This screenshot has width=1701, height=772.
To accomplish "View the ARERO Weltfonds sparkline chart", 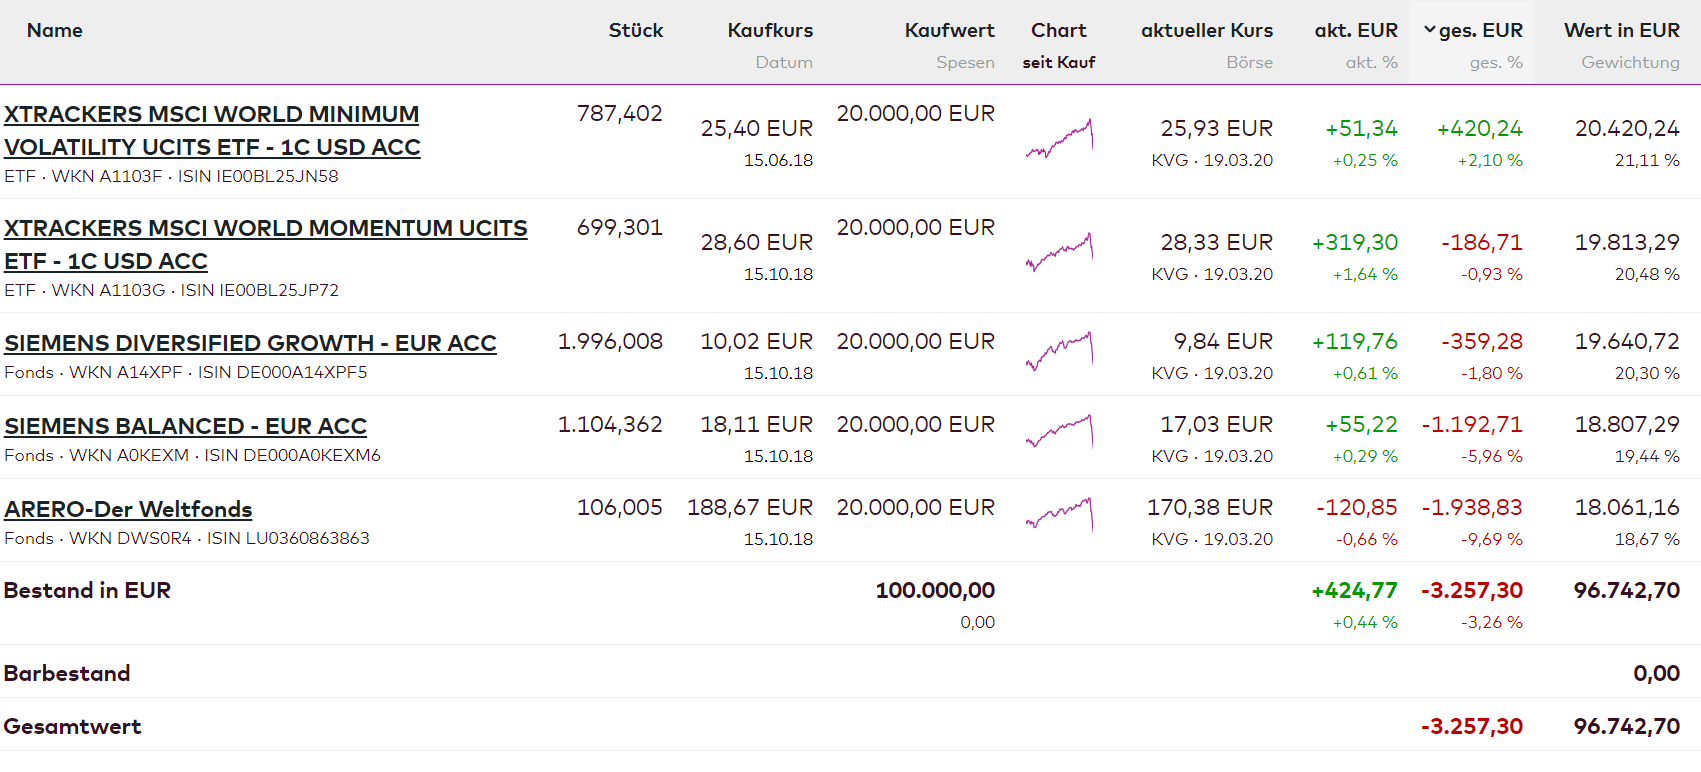I will tap(1059, 515).
